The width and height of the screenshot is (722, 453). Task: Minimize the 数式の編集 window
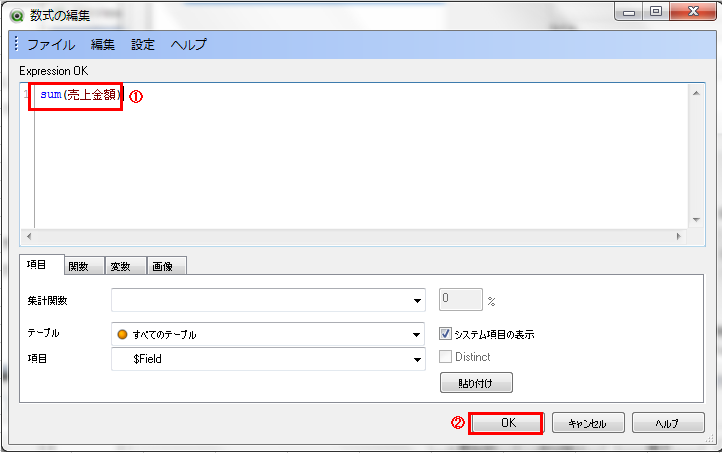[x=629, y=12]
